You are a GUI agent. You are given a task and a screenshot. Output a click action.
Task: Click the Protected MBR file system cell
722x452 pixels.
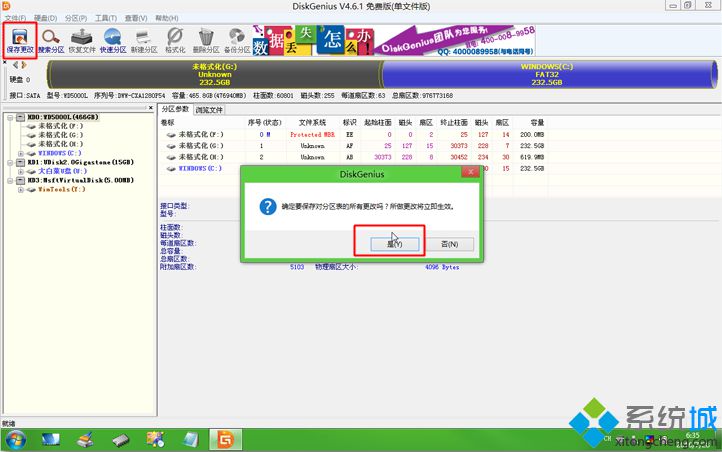[312, 134]
